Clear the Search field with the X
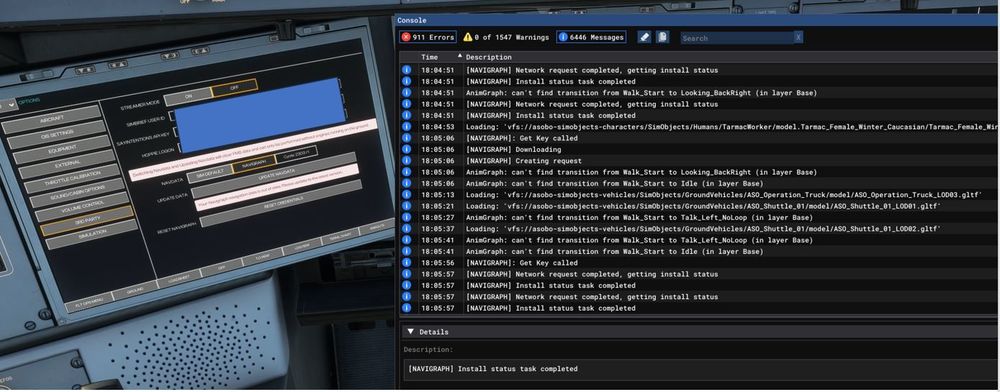 [x=798, y=38]
